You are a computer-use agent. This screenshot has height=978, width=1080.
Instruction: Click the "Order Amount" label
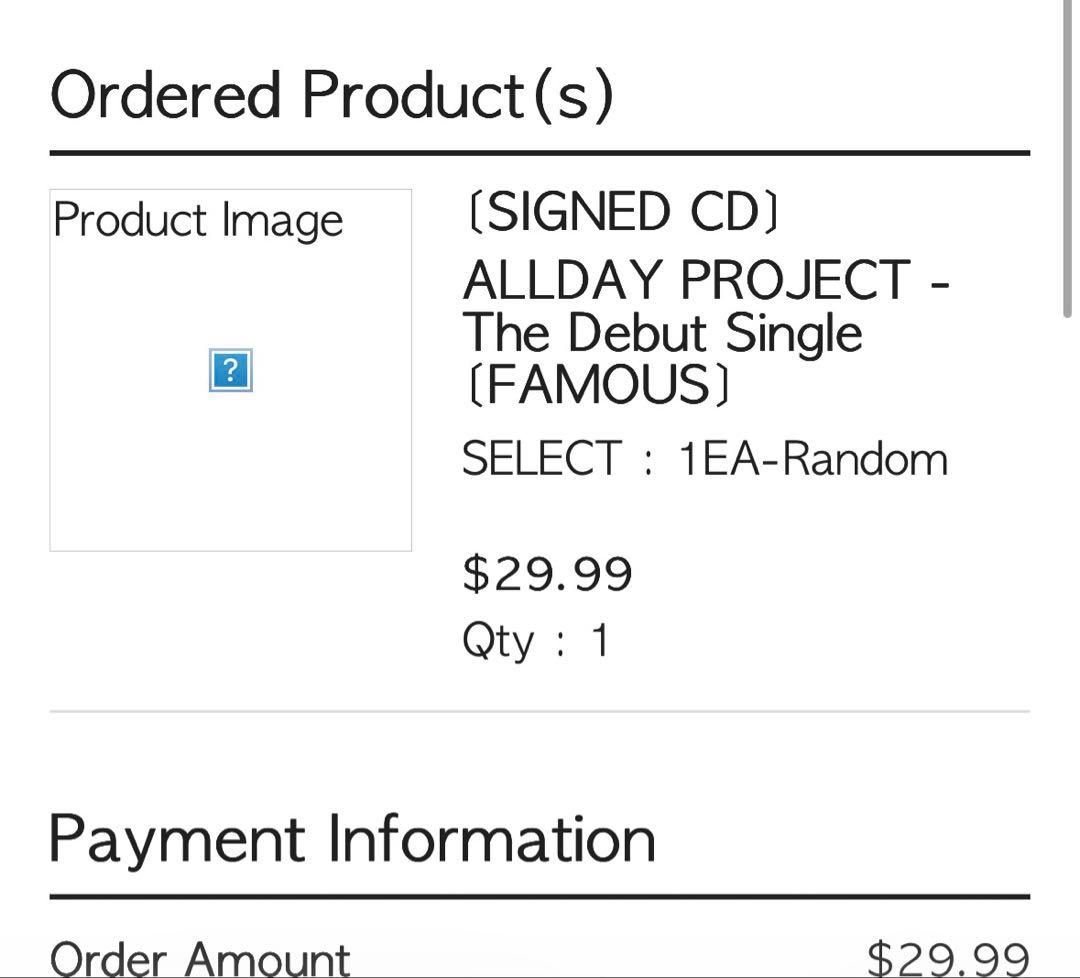point(200,958)
